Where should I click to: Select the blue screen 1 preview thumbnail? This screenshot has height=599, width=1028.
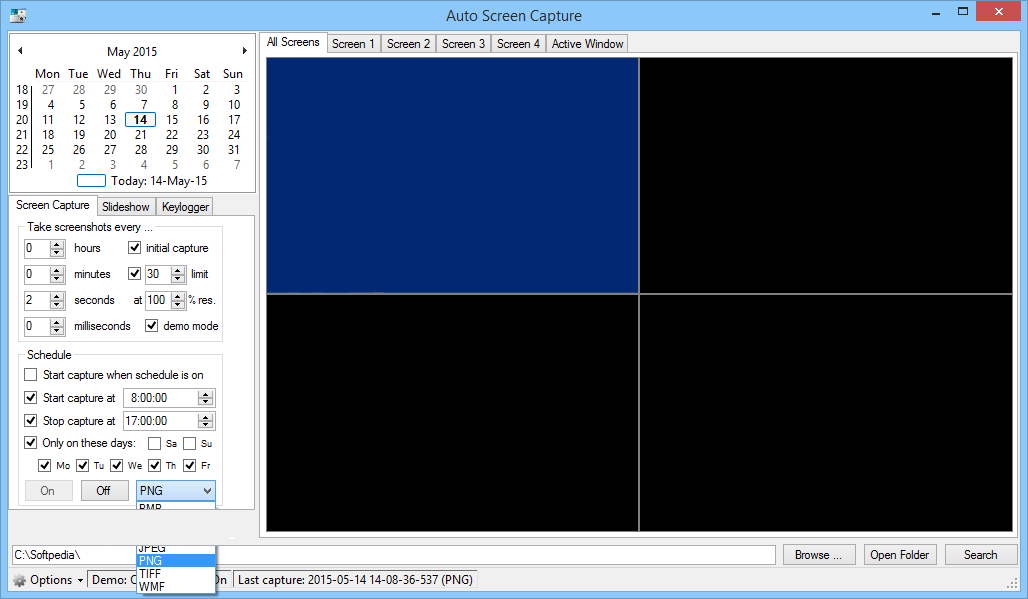tap(452, 175)
